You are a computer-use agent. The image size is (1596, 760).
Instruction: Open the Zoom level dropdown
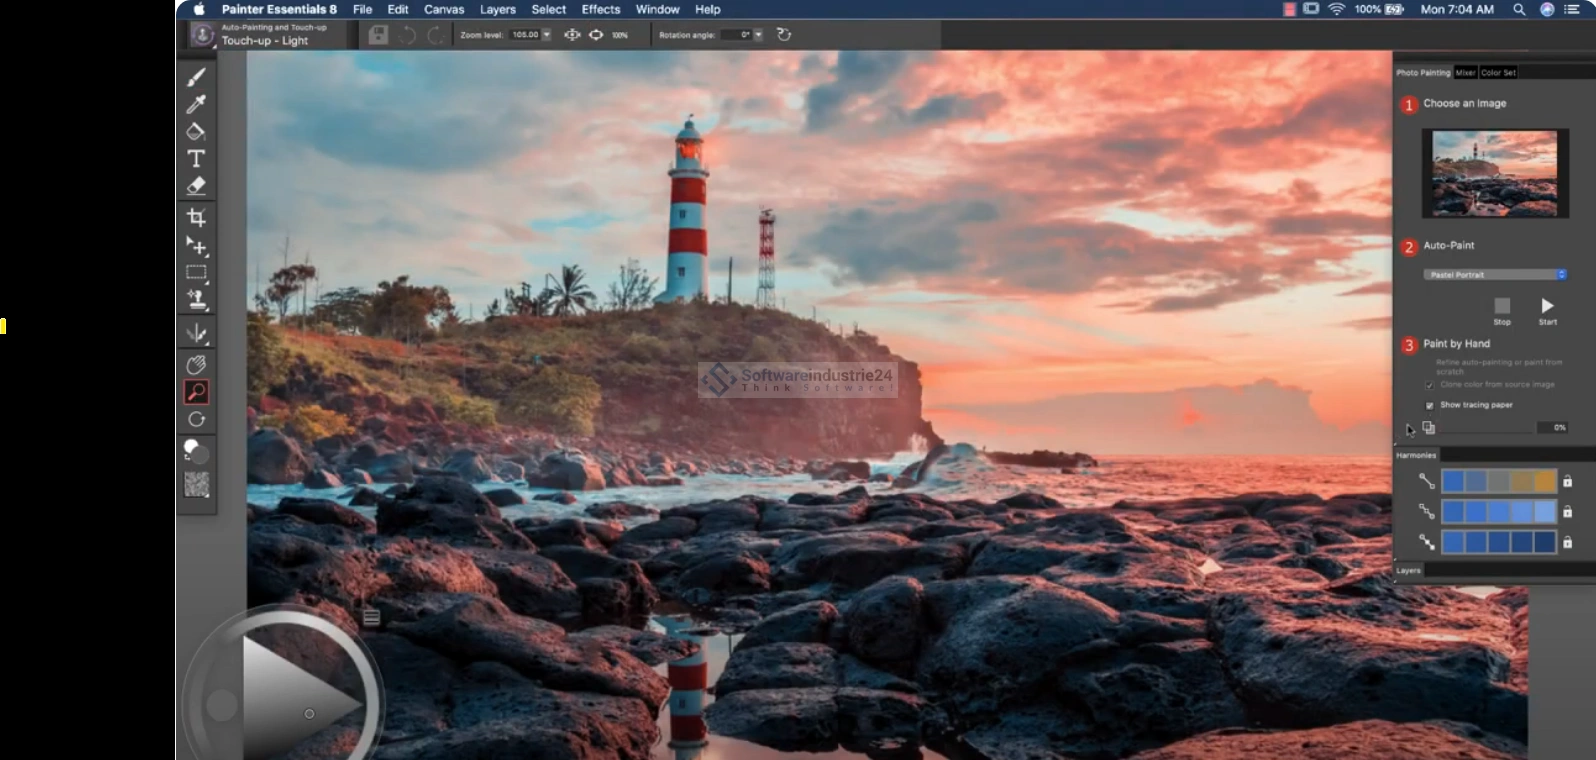click(546, 35)
